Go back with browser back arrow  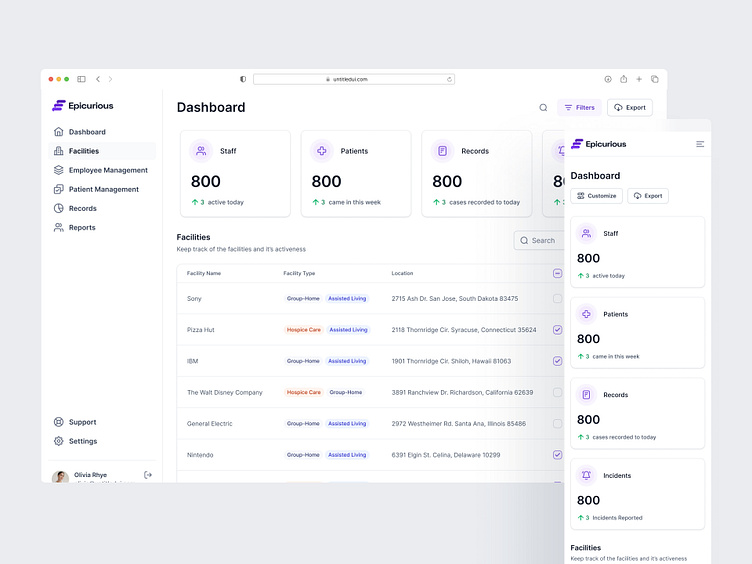[x=98, y=79]
